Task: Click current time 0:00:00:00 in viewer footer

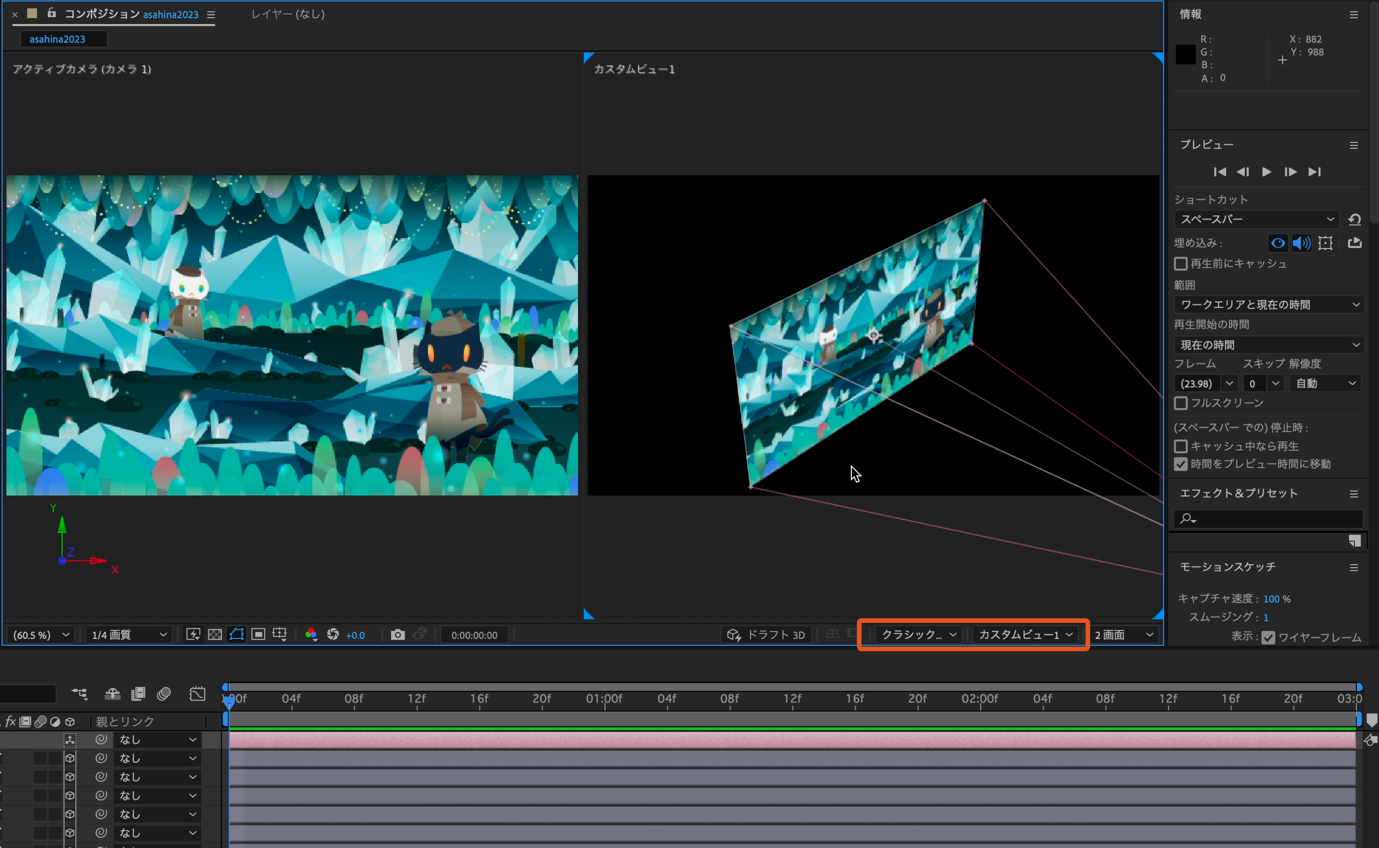Action: click(x=474, y=635)
